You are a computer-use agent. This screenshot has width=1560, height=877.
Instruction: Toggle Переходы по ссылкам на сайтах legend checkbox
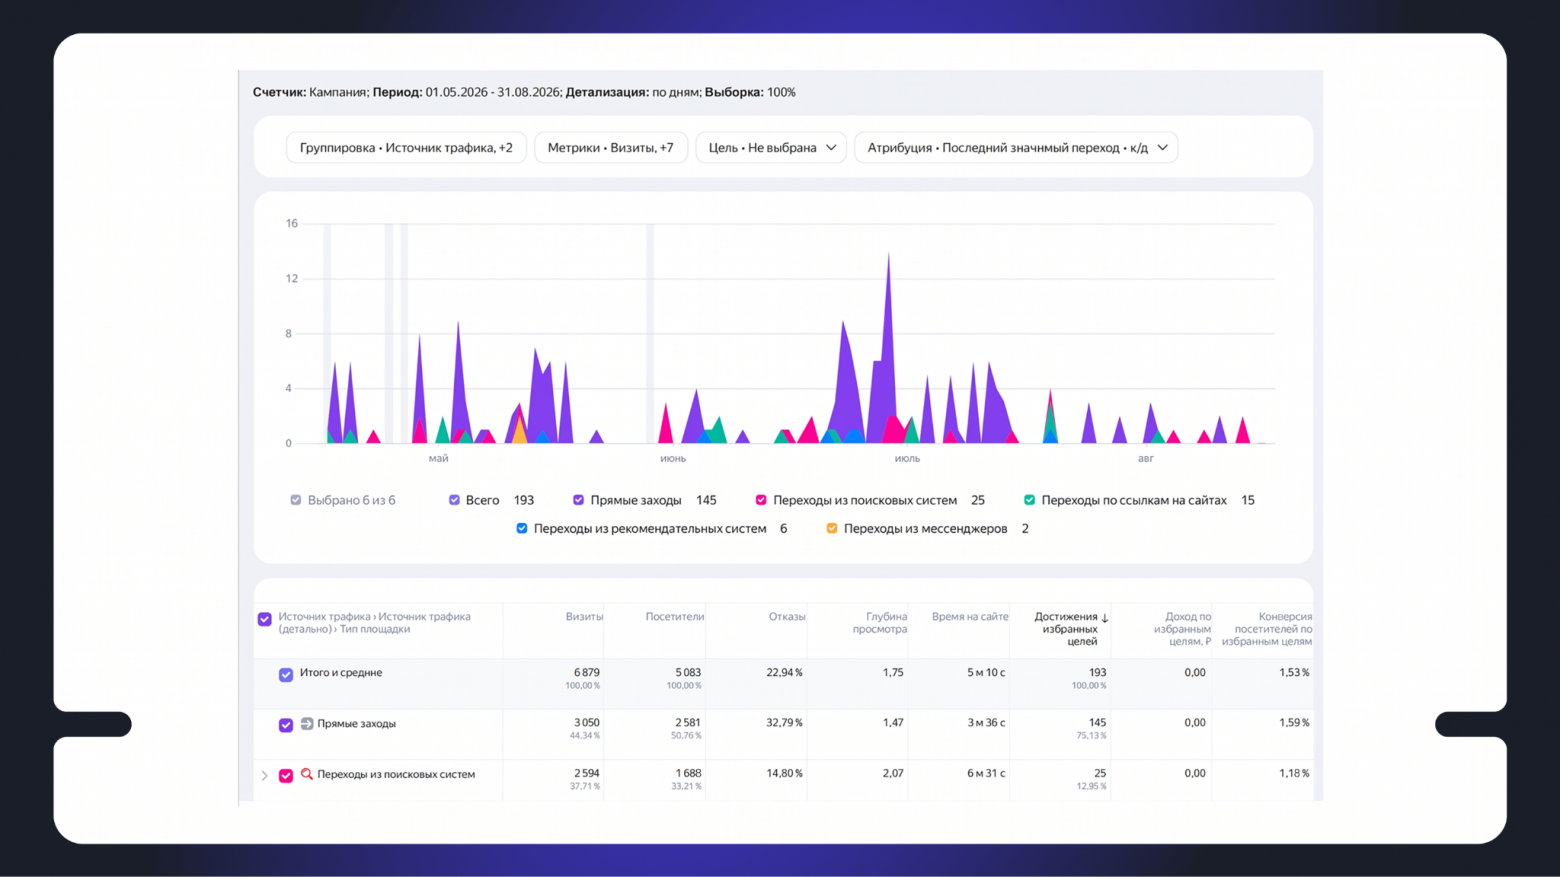pos(1029,500)
